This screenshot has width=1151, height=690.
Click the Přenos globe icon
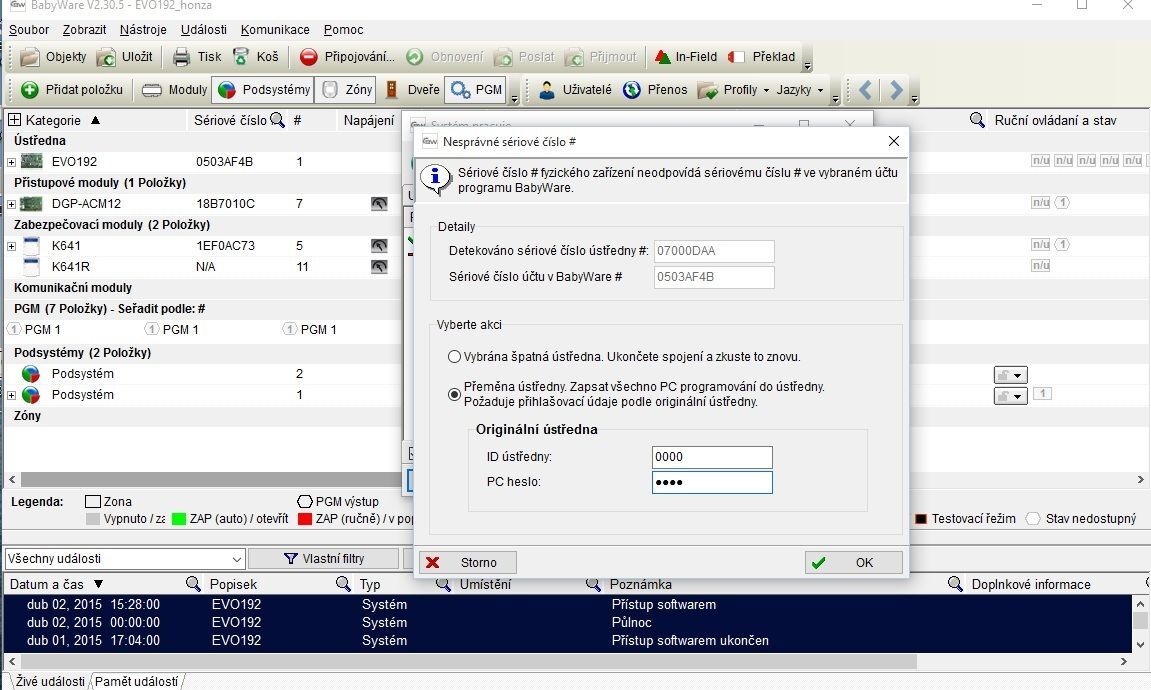(632, 90)
